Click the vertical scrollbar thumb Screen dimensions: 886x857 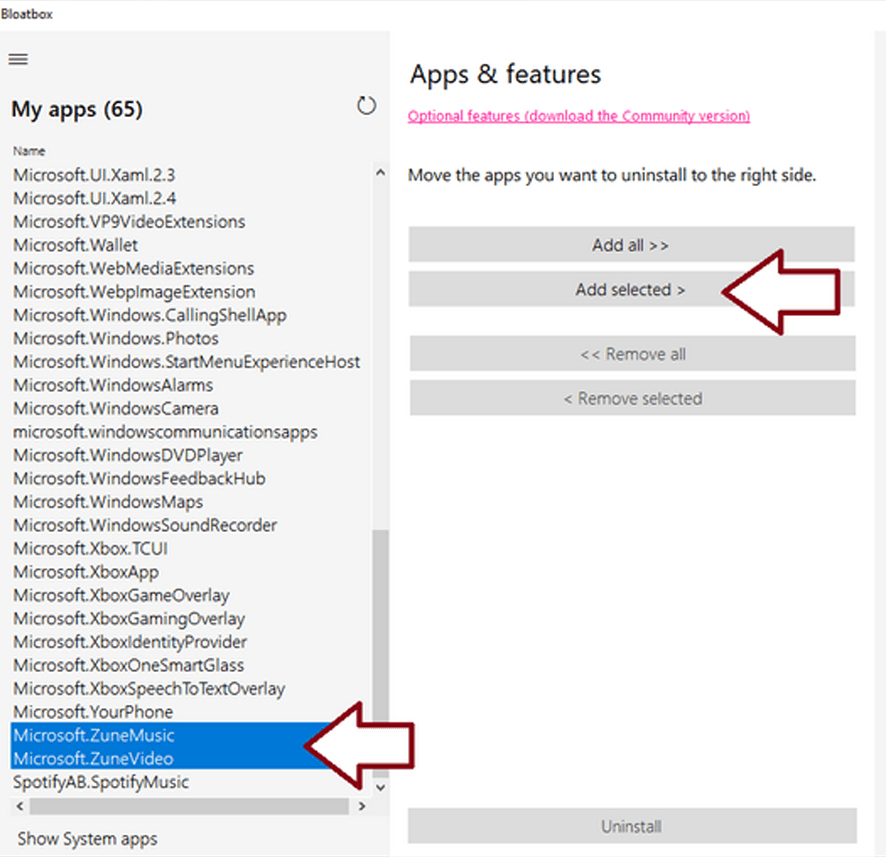tap(380, 652)
